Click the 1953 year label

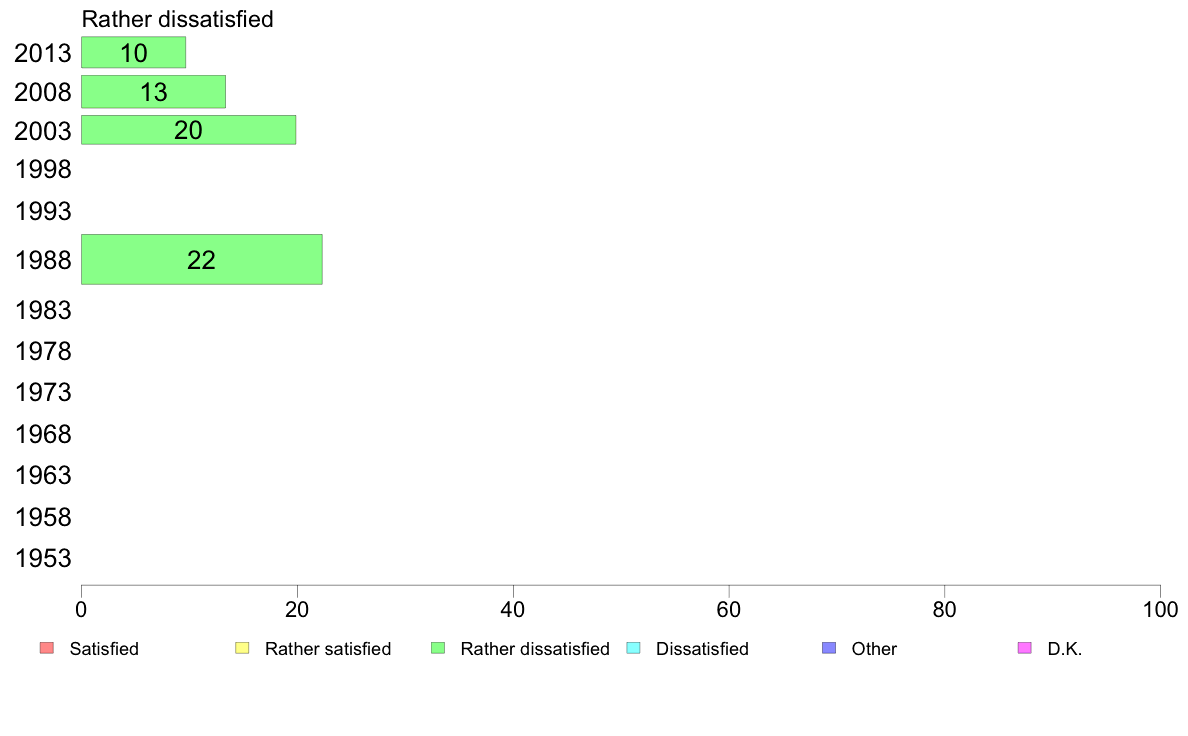point(43,559)
